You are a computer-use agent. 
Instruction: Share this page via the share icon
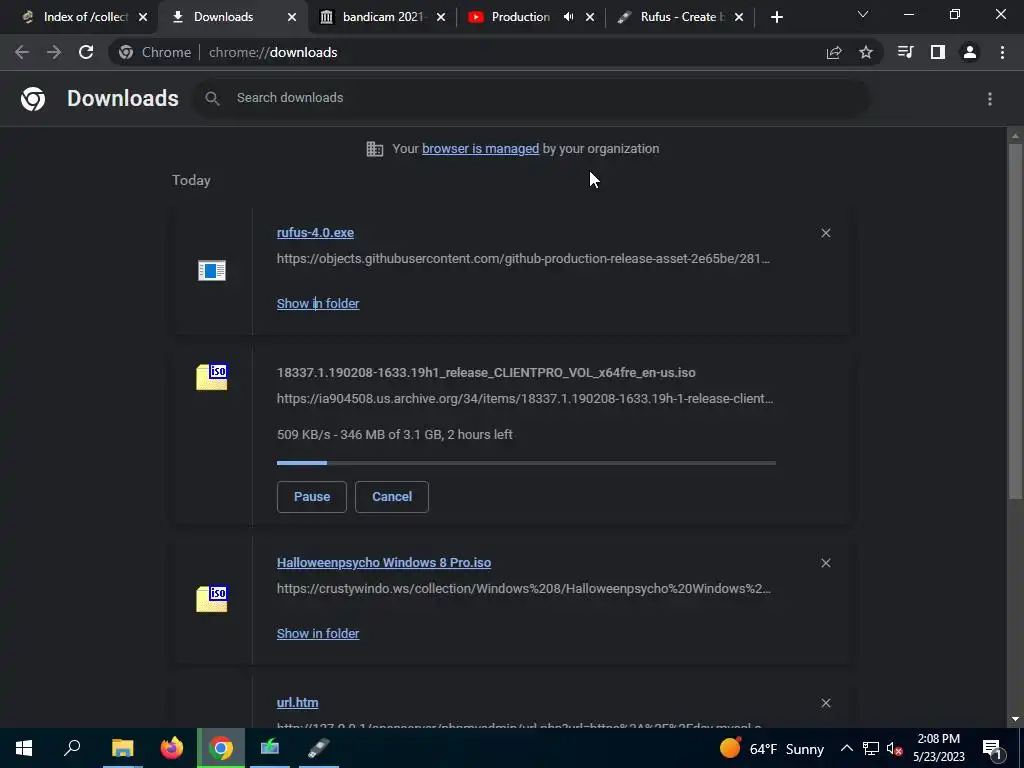coord(834,52)
